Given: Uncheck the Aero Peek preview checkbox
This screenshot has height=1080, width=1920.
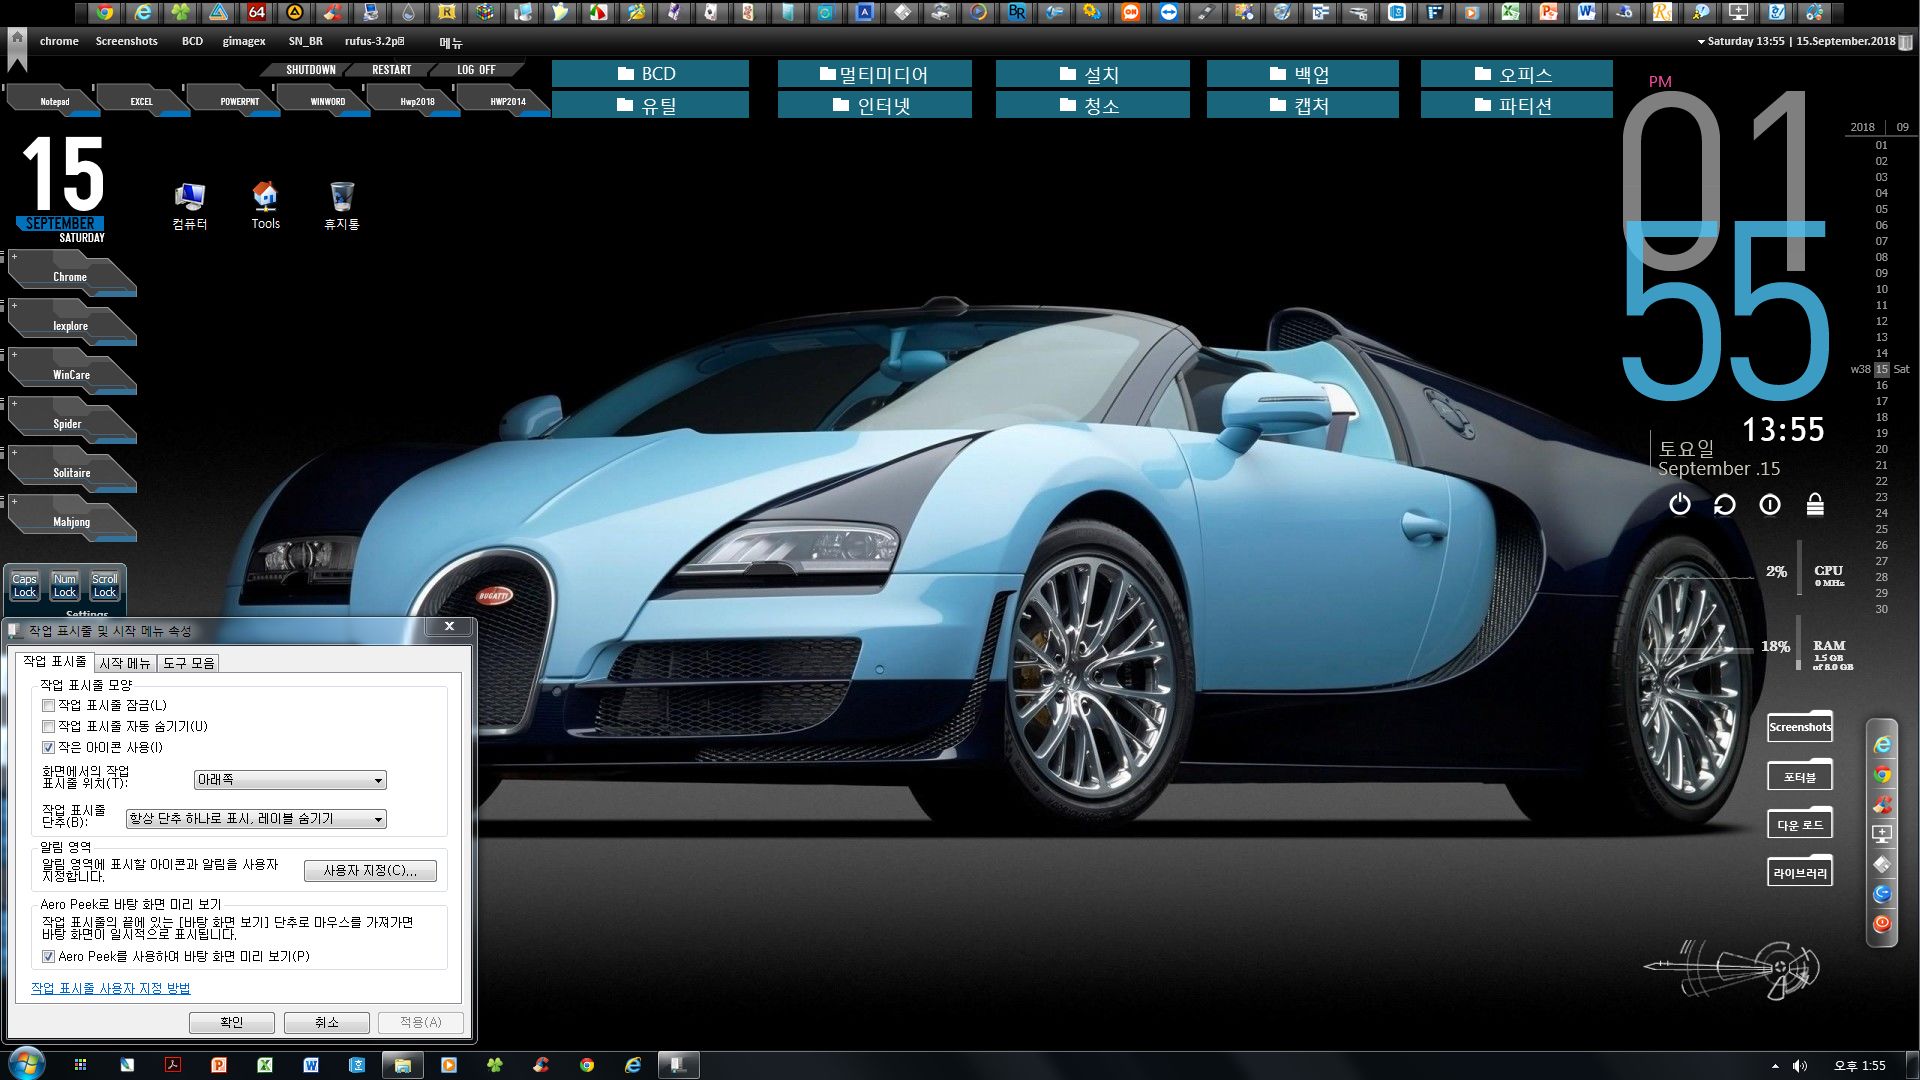Looking at the screenshot, I should [48, 957].
